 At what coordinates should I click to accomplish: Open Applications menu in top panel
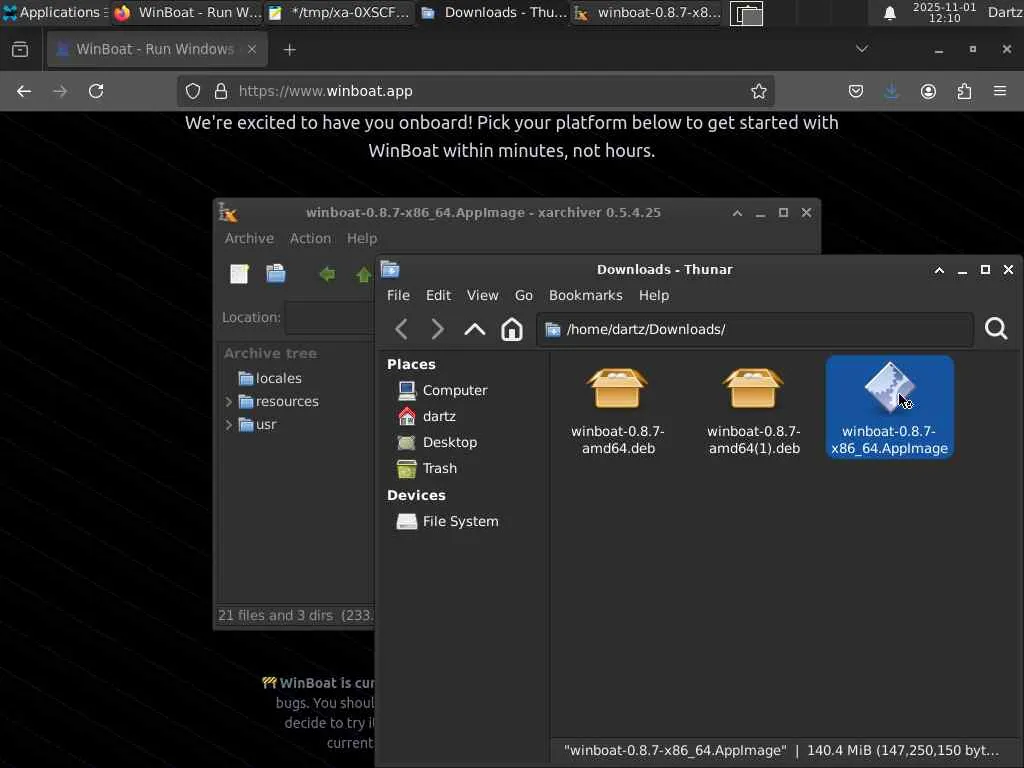[55, 12]
